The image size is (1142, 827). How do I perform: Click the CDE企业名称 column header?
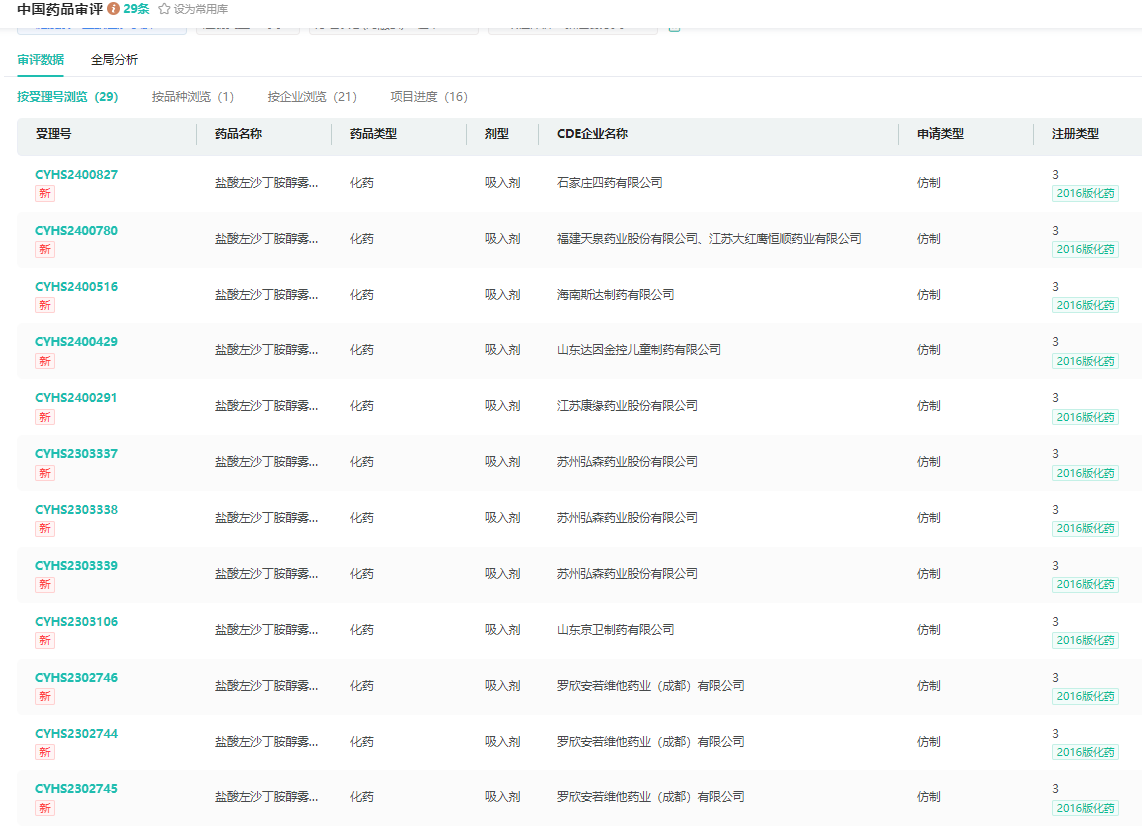pos(592,134)
